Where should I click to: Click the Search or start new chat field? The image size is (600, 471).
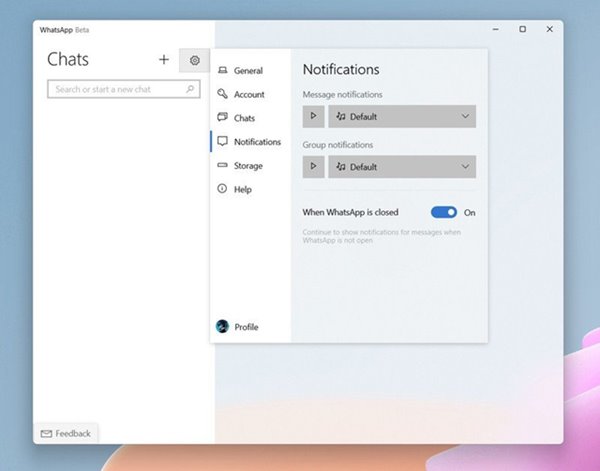(x=115, y=89)
